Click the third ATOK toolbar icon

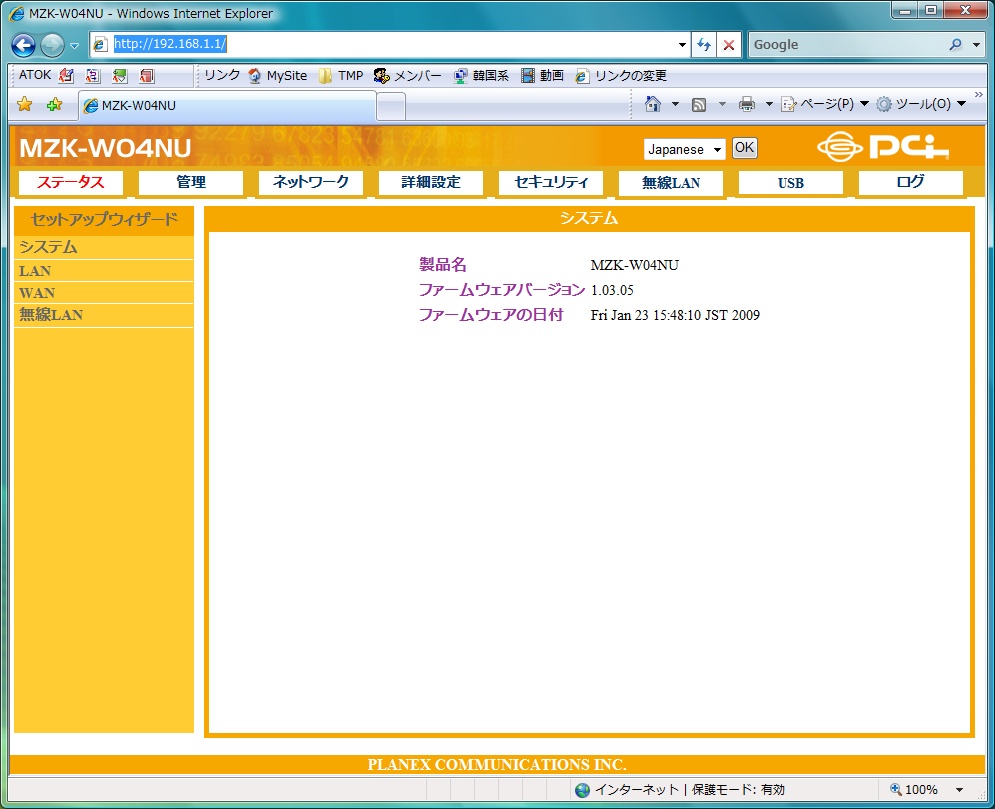click(120, 76)
